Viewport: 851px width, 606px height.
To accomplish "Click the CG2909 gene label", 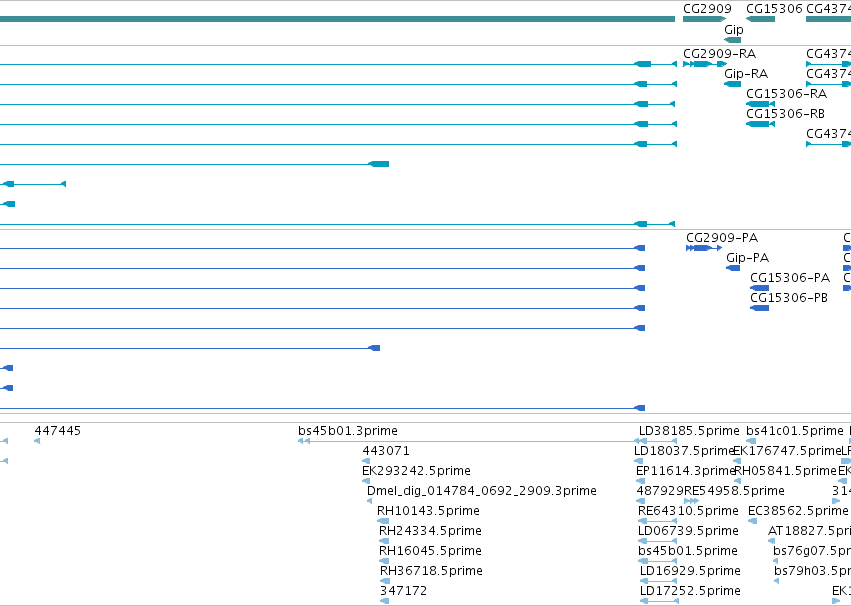I will pyautogui.click(x=707, y=9).
